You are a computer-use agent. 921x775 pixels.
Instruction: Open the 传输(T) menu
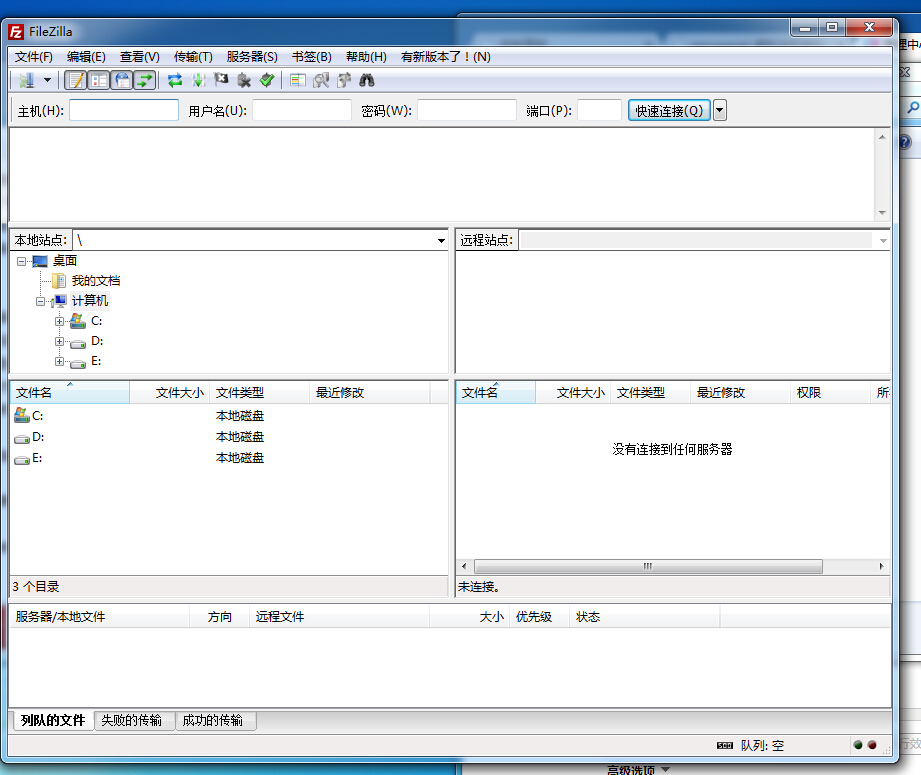(x=193, y=57)
